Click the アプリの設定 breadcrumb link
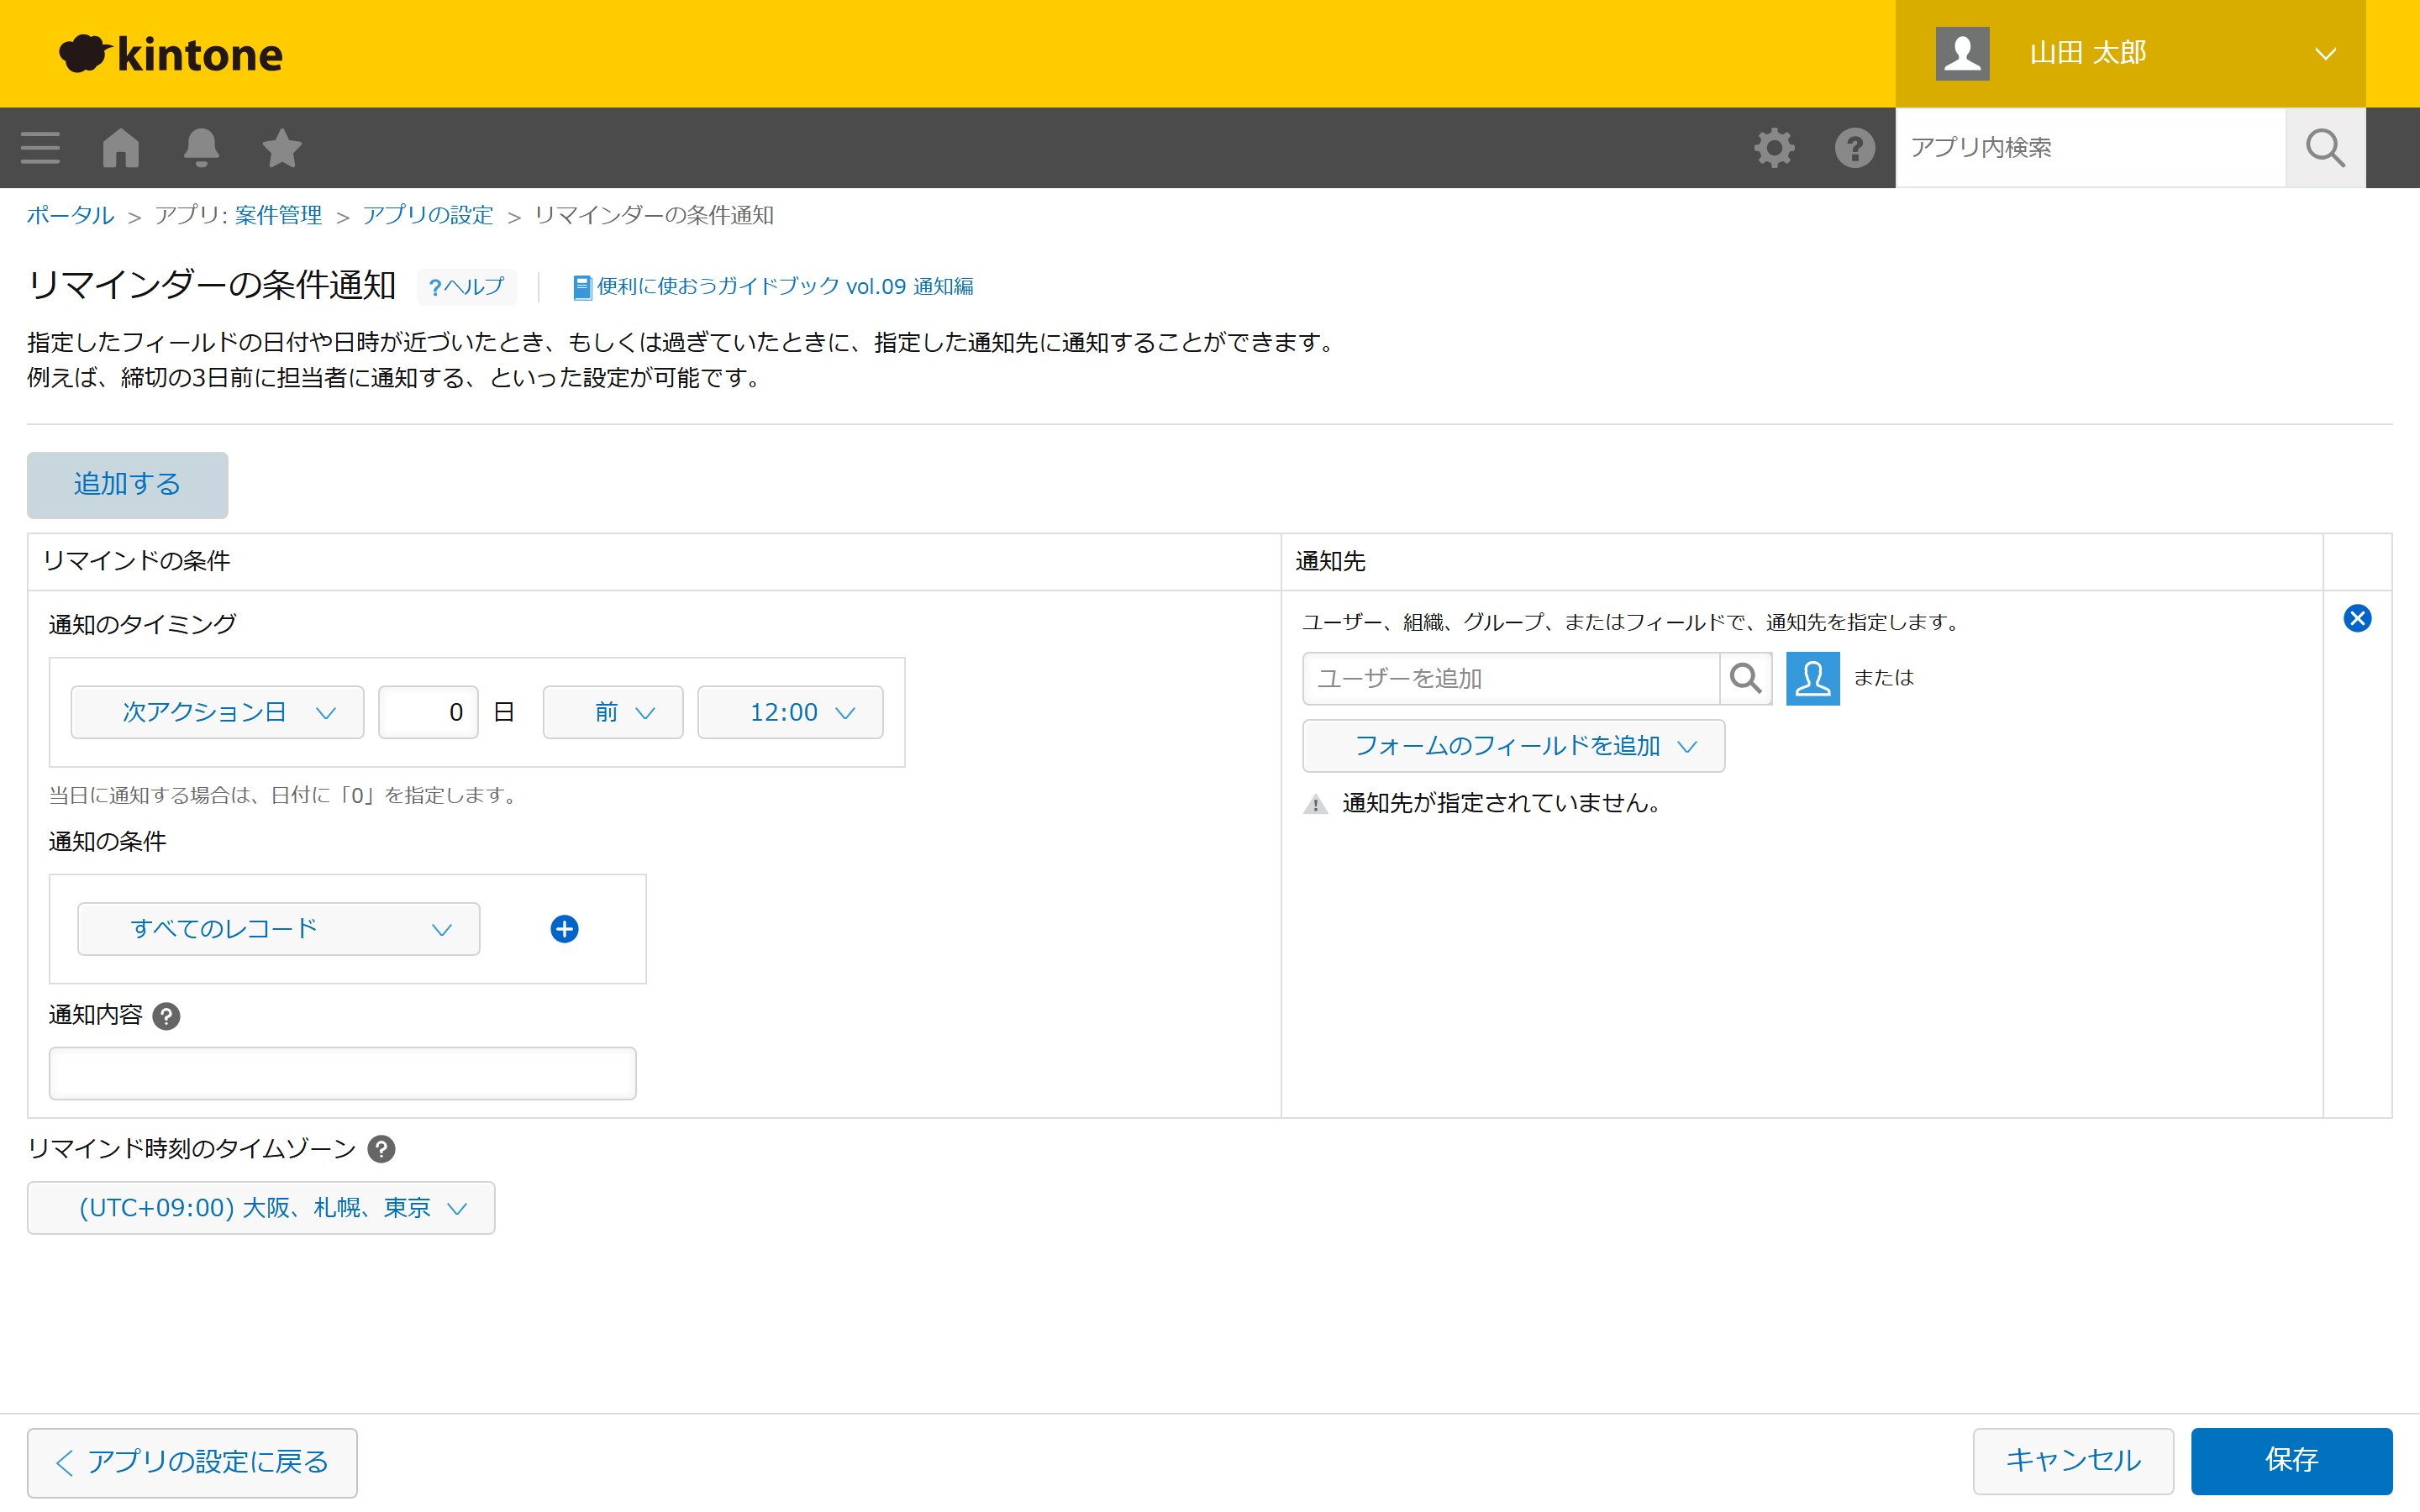Viewport: 2420px width, 1512px height. [428, 215]
